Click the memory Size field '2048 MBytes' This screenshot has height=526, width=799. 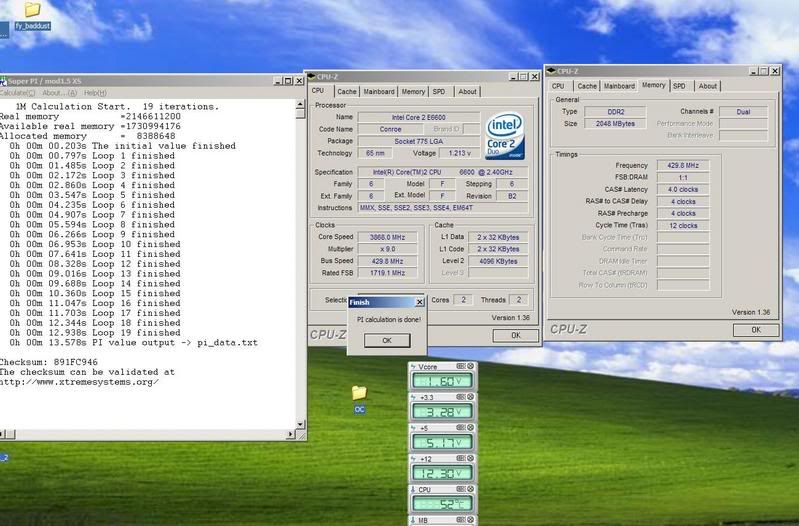pyautogui.click(x=615, y=123)
